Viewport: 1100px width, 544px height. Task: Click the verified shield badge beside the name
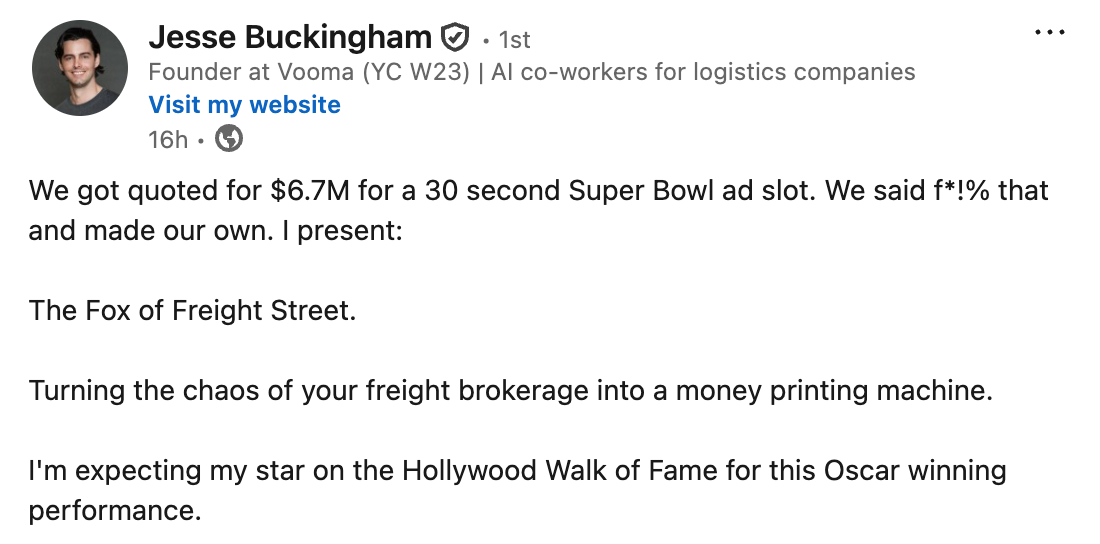click(455, 39)
